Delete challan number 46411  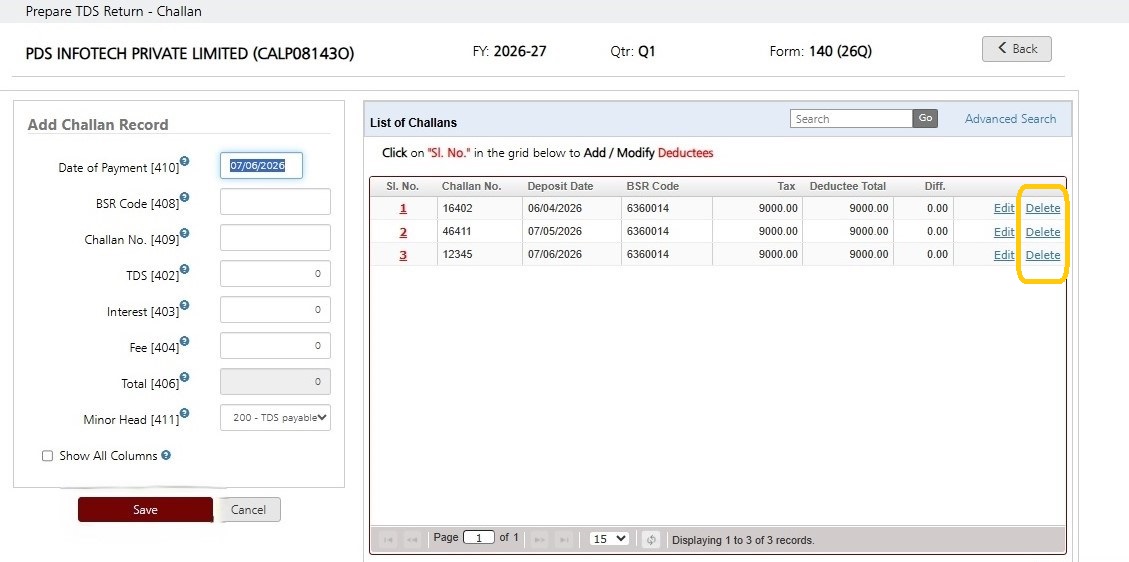point(1043,232)
